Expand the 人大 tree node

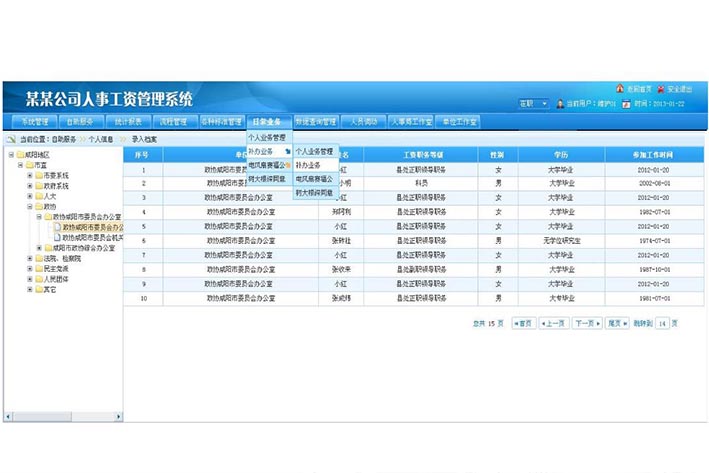click(30, 196)
